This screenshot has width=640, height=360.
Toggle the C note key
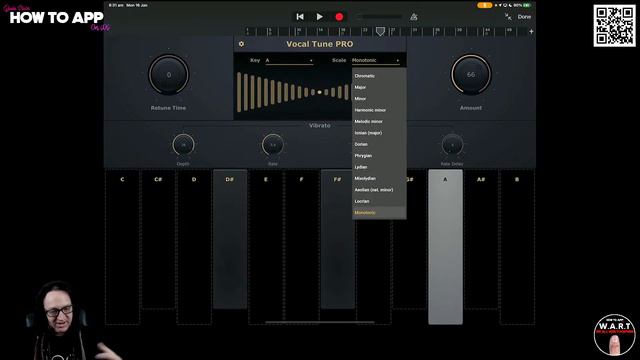[122, 247]
